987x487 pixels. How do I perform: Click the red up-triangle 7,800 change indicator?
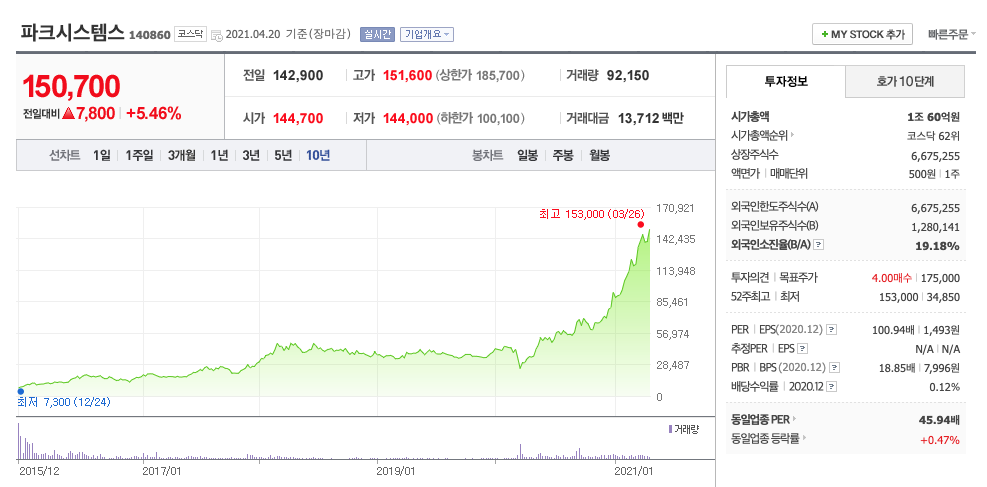(89, 114)
